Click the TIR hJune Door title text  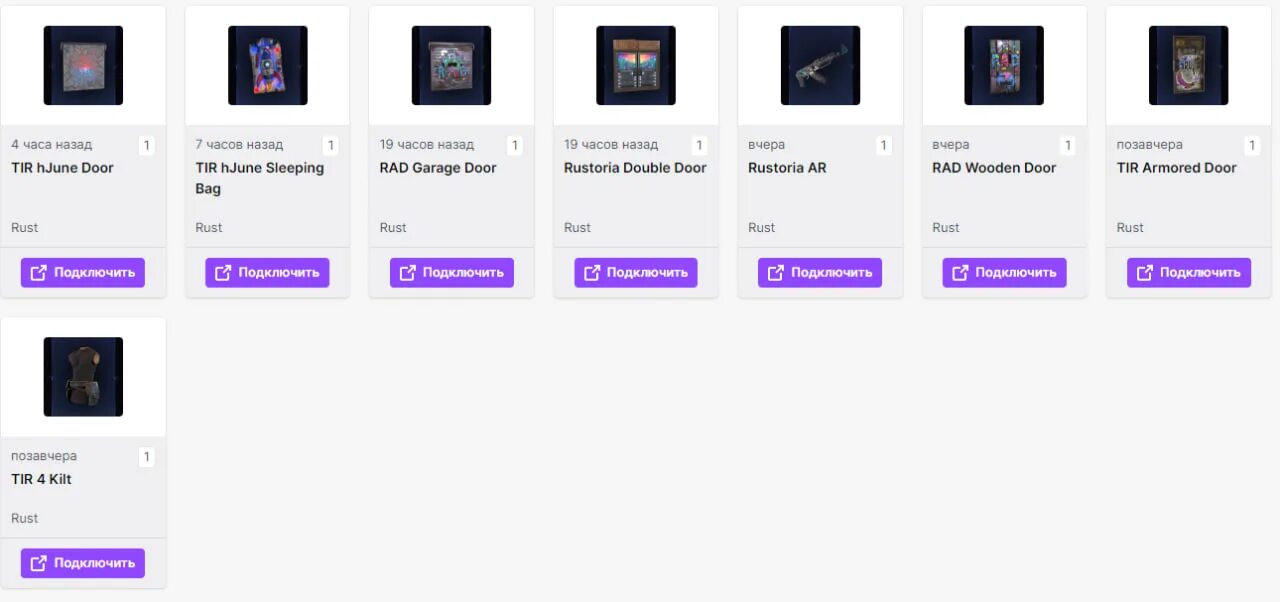coord(62,168)
